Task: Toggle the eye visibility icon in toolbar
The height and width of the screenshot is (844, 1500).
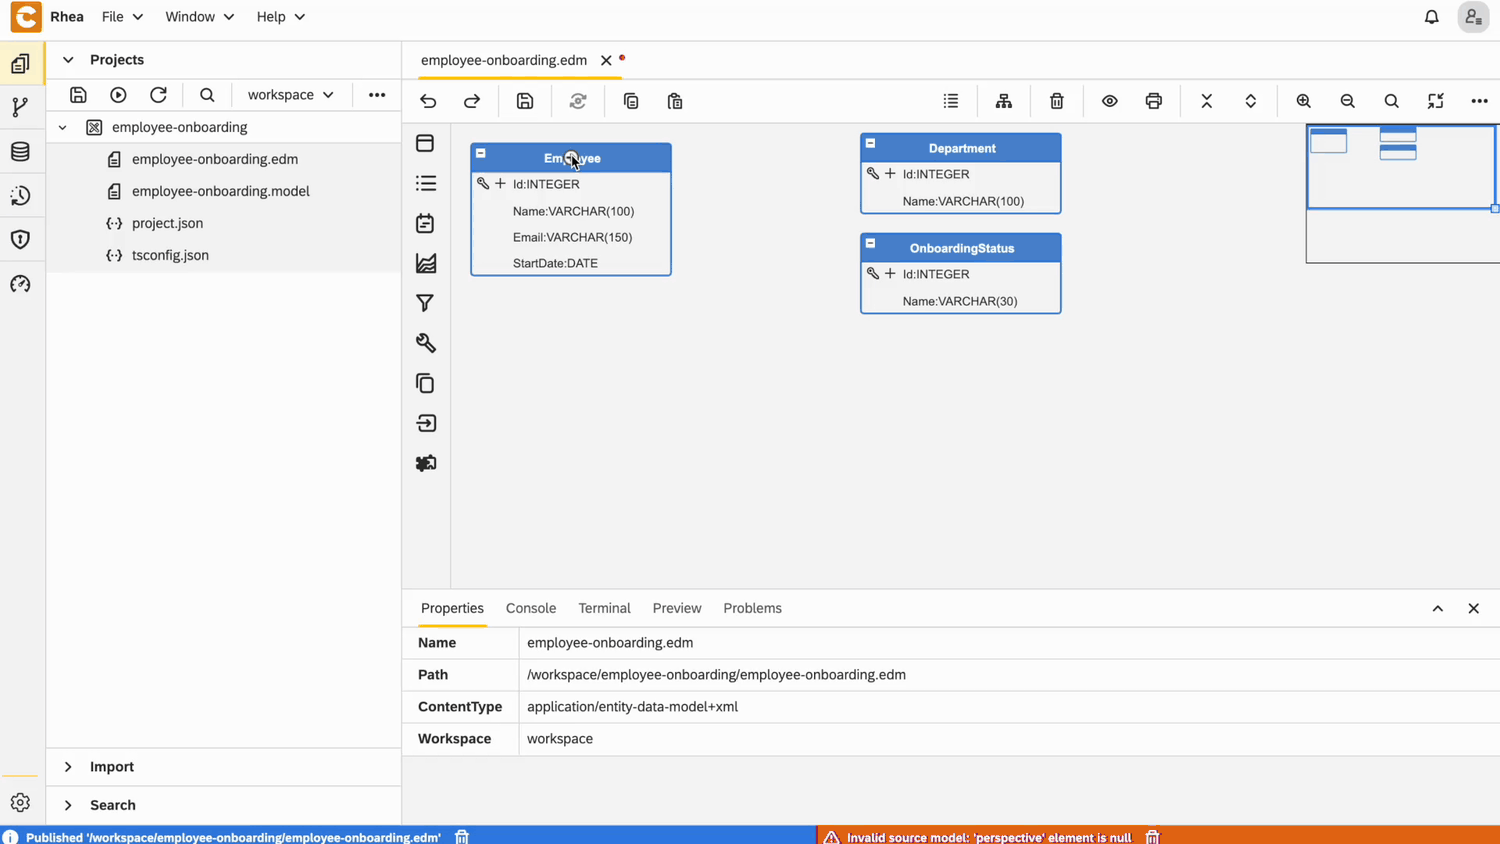Action: (1109, 101)
